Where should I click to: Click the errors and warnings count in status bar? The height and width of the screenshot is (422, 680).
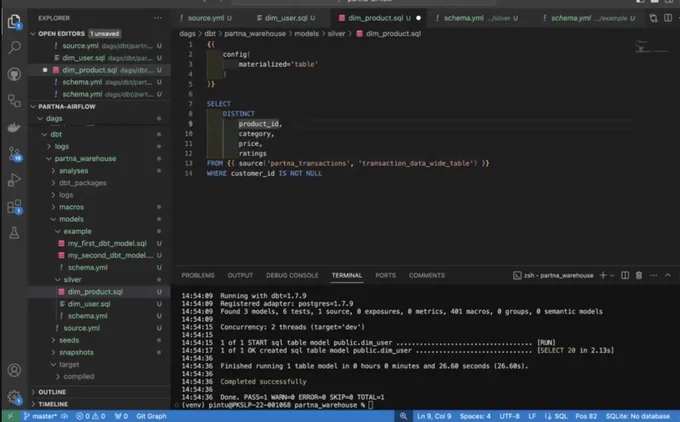coord(91,416)
